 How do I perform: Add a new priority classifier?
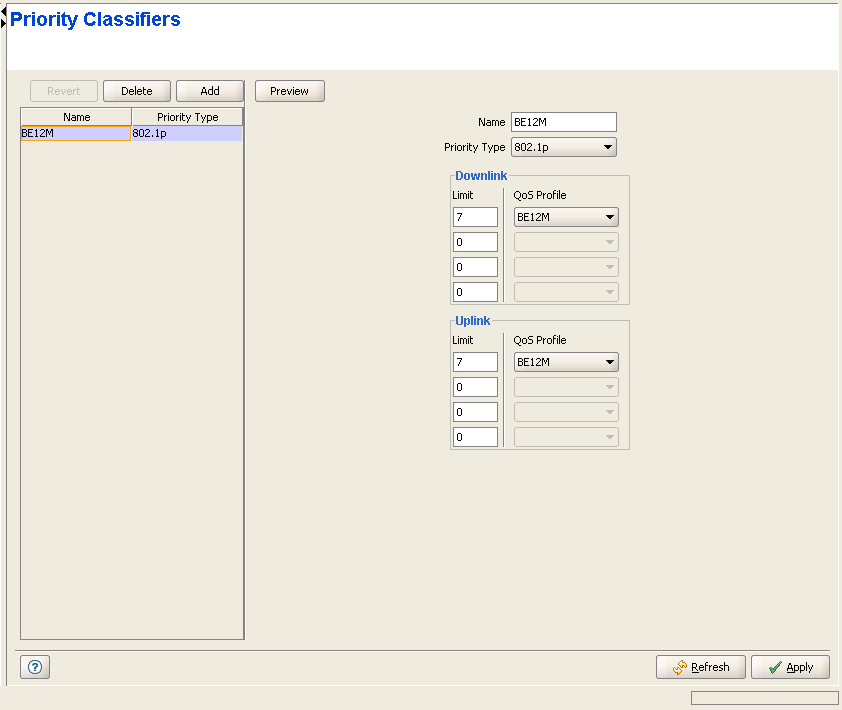point(210,91)
